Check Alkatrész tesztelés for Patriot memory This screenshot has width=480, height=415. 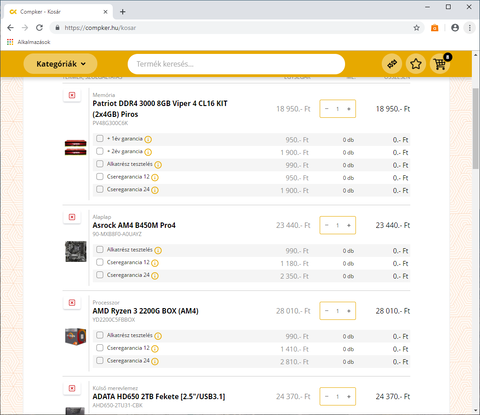100,164
